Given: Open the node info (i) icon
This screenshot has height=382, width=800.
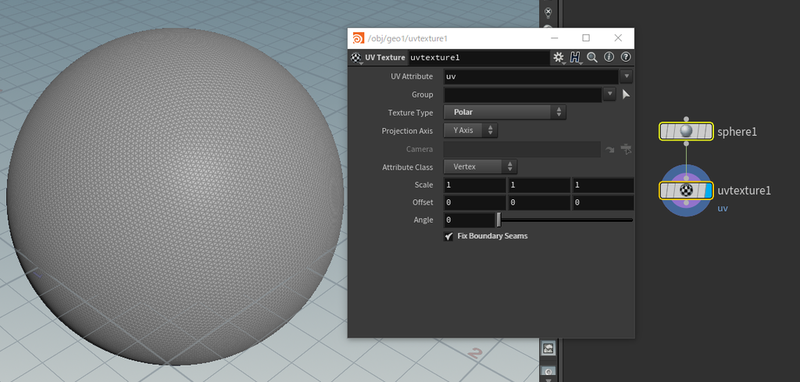Looking at the screenshot, I should (x=609, y=57).
